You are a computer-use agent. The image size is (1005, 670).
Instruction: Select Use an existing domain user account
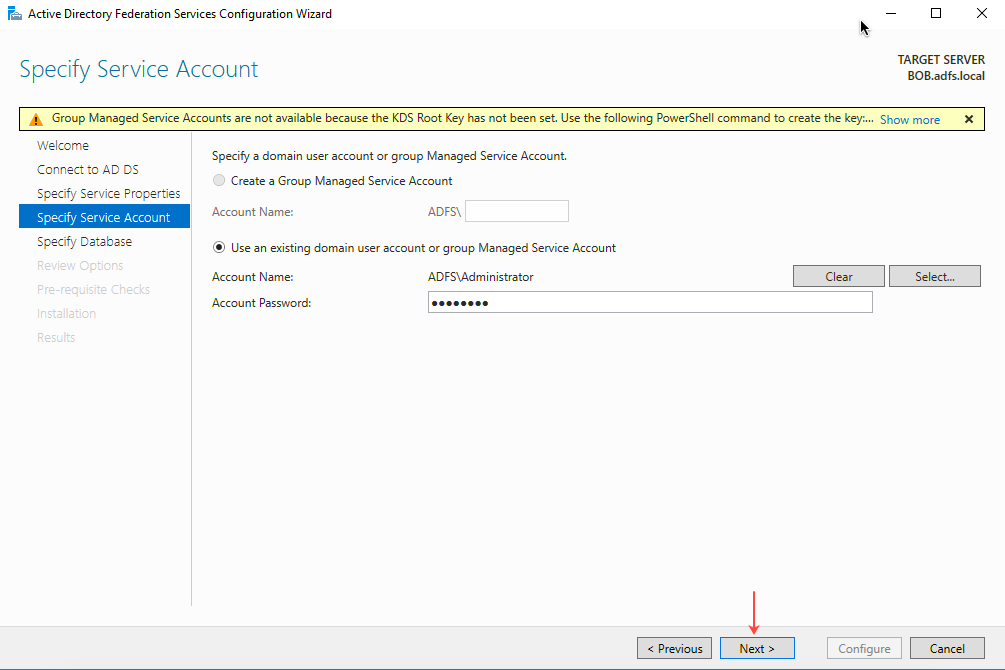tap(218, 247)
